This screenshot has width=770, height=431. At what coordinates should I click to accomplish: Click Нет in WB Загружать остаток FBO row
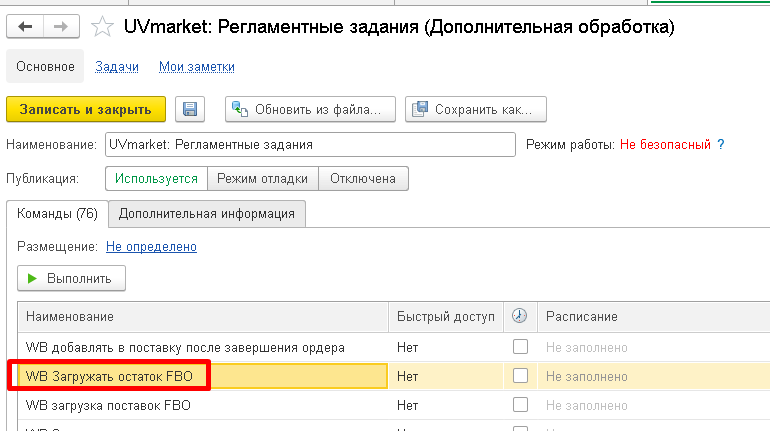click(x=408, y=377)
